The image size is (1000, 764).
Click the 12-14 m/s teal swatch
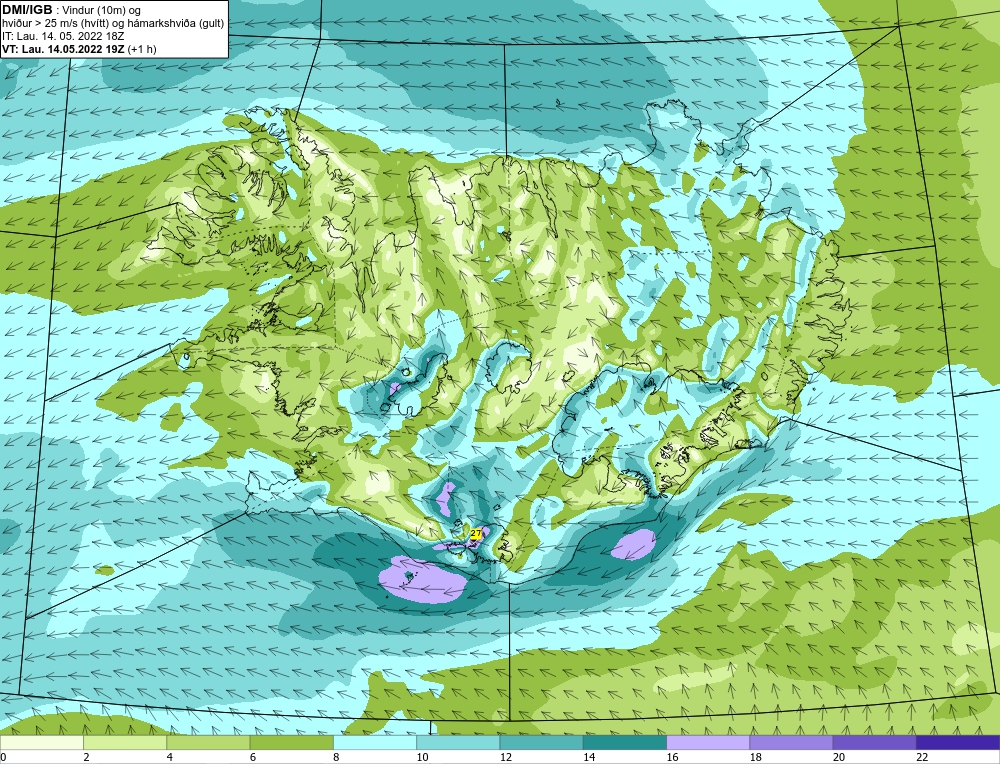click(x=541, y=742)
